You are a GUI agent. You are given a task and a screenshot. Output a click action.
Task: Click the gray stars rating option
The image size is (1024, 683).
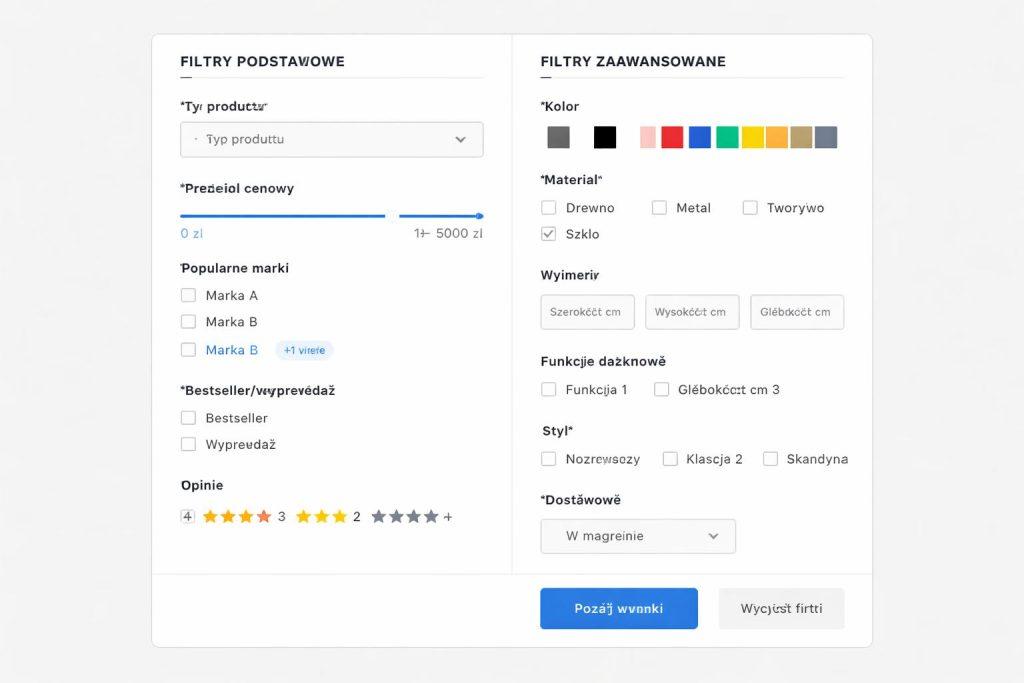click(x=405, y=517)
